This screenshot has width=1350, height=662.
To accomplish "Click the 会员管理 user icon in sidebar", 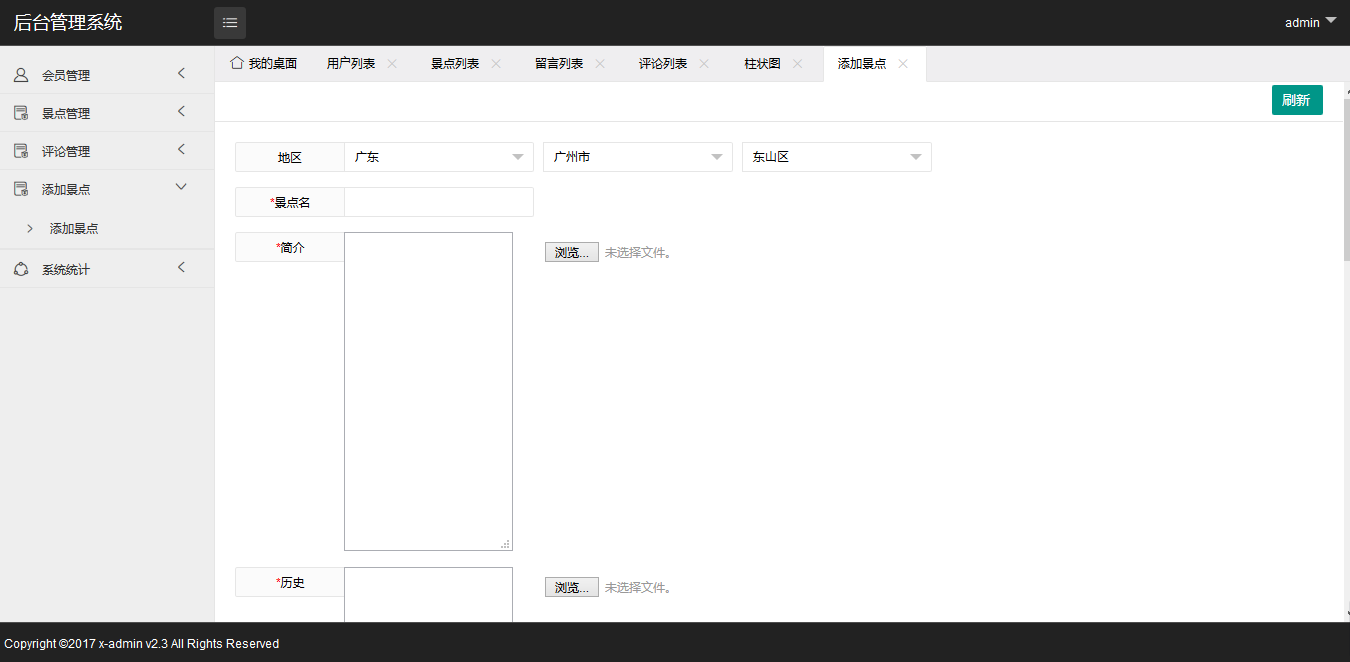I will [x=20, y=74].
